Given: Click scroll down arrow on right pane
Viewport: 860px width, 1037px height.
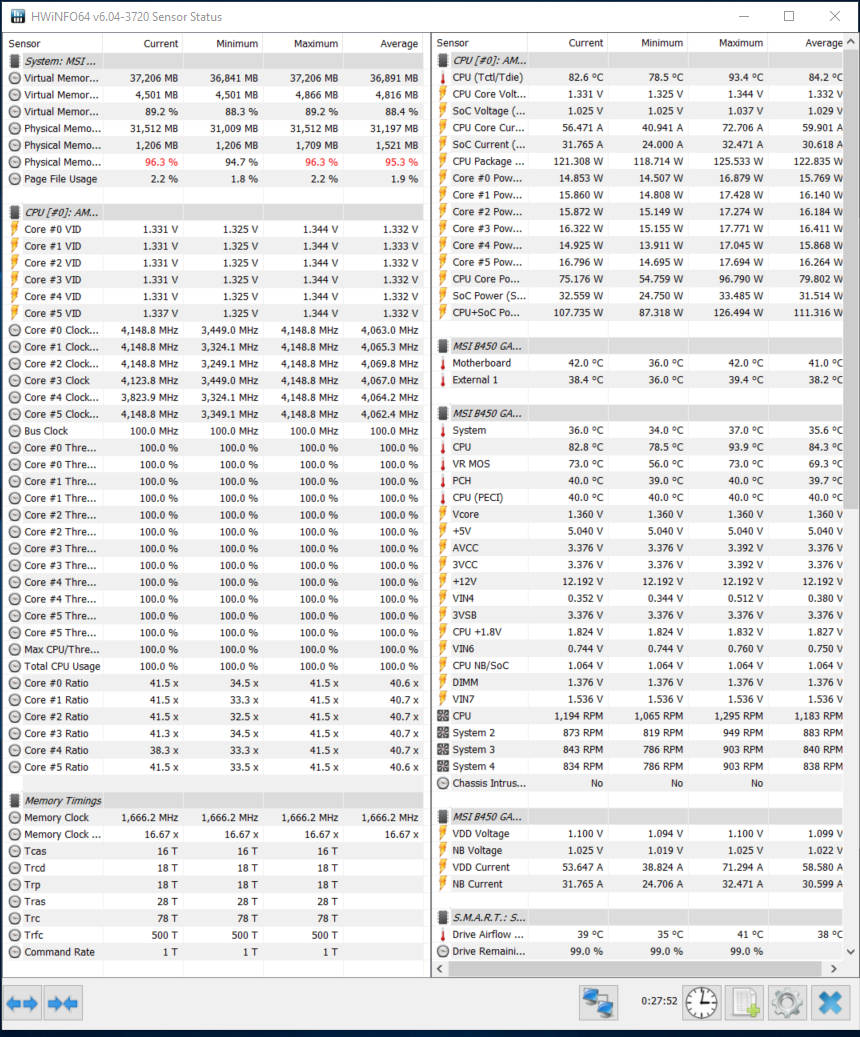Looking at the screenshot, I should point(851,952).
